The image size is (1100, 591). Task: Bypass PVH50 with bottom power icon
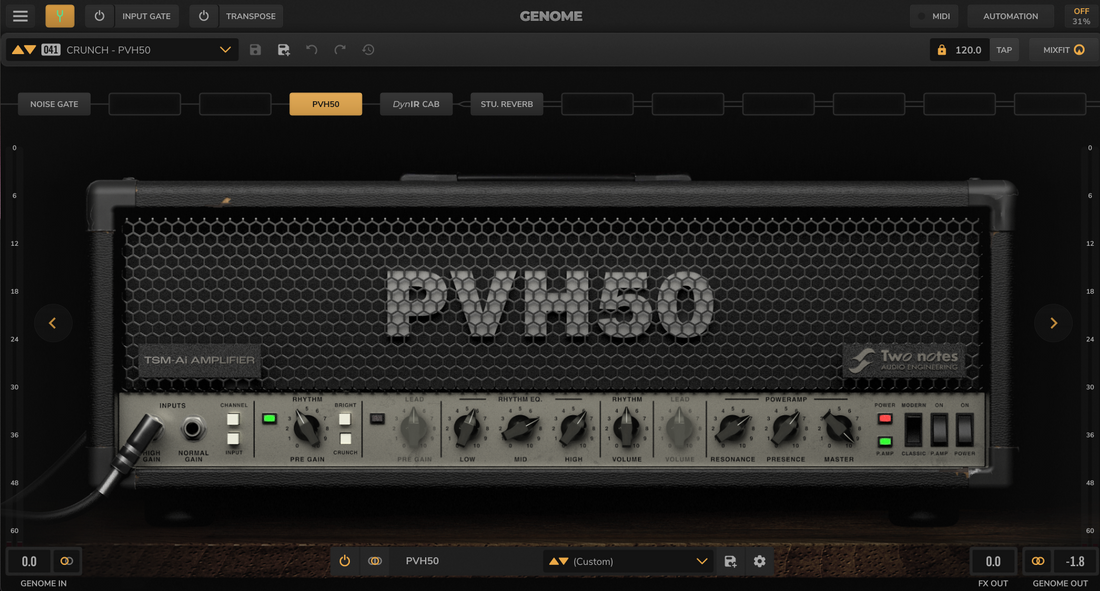point(344,561)
